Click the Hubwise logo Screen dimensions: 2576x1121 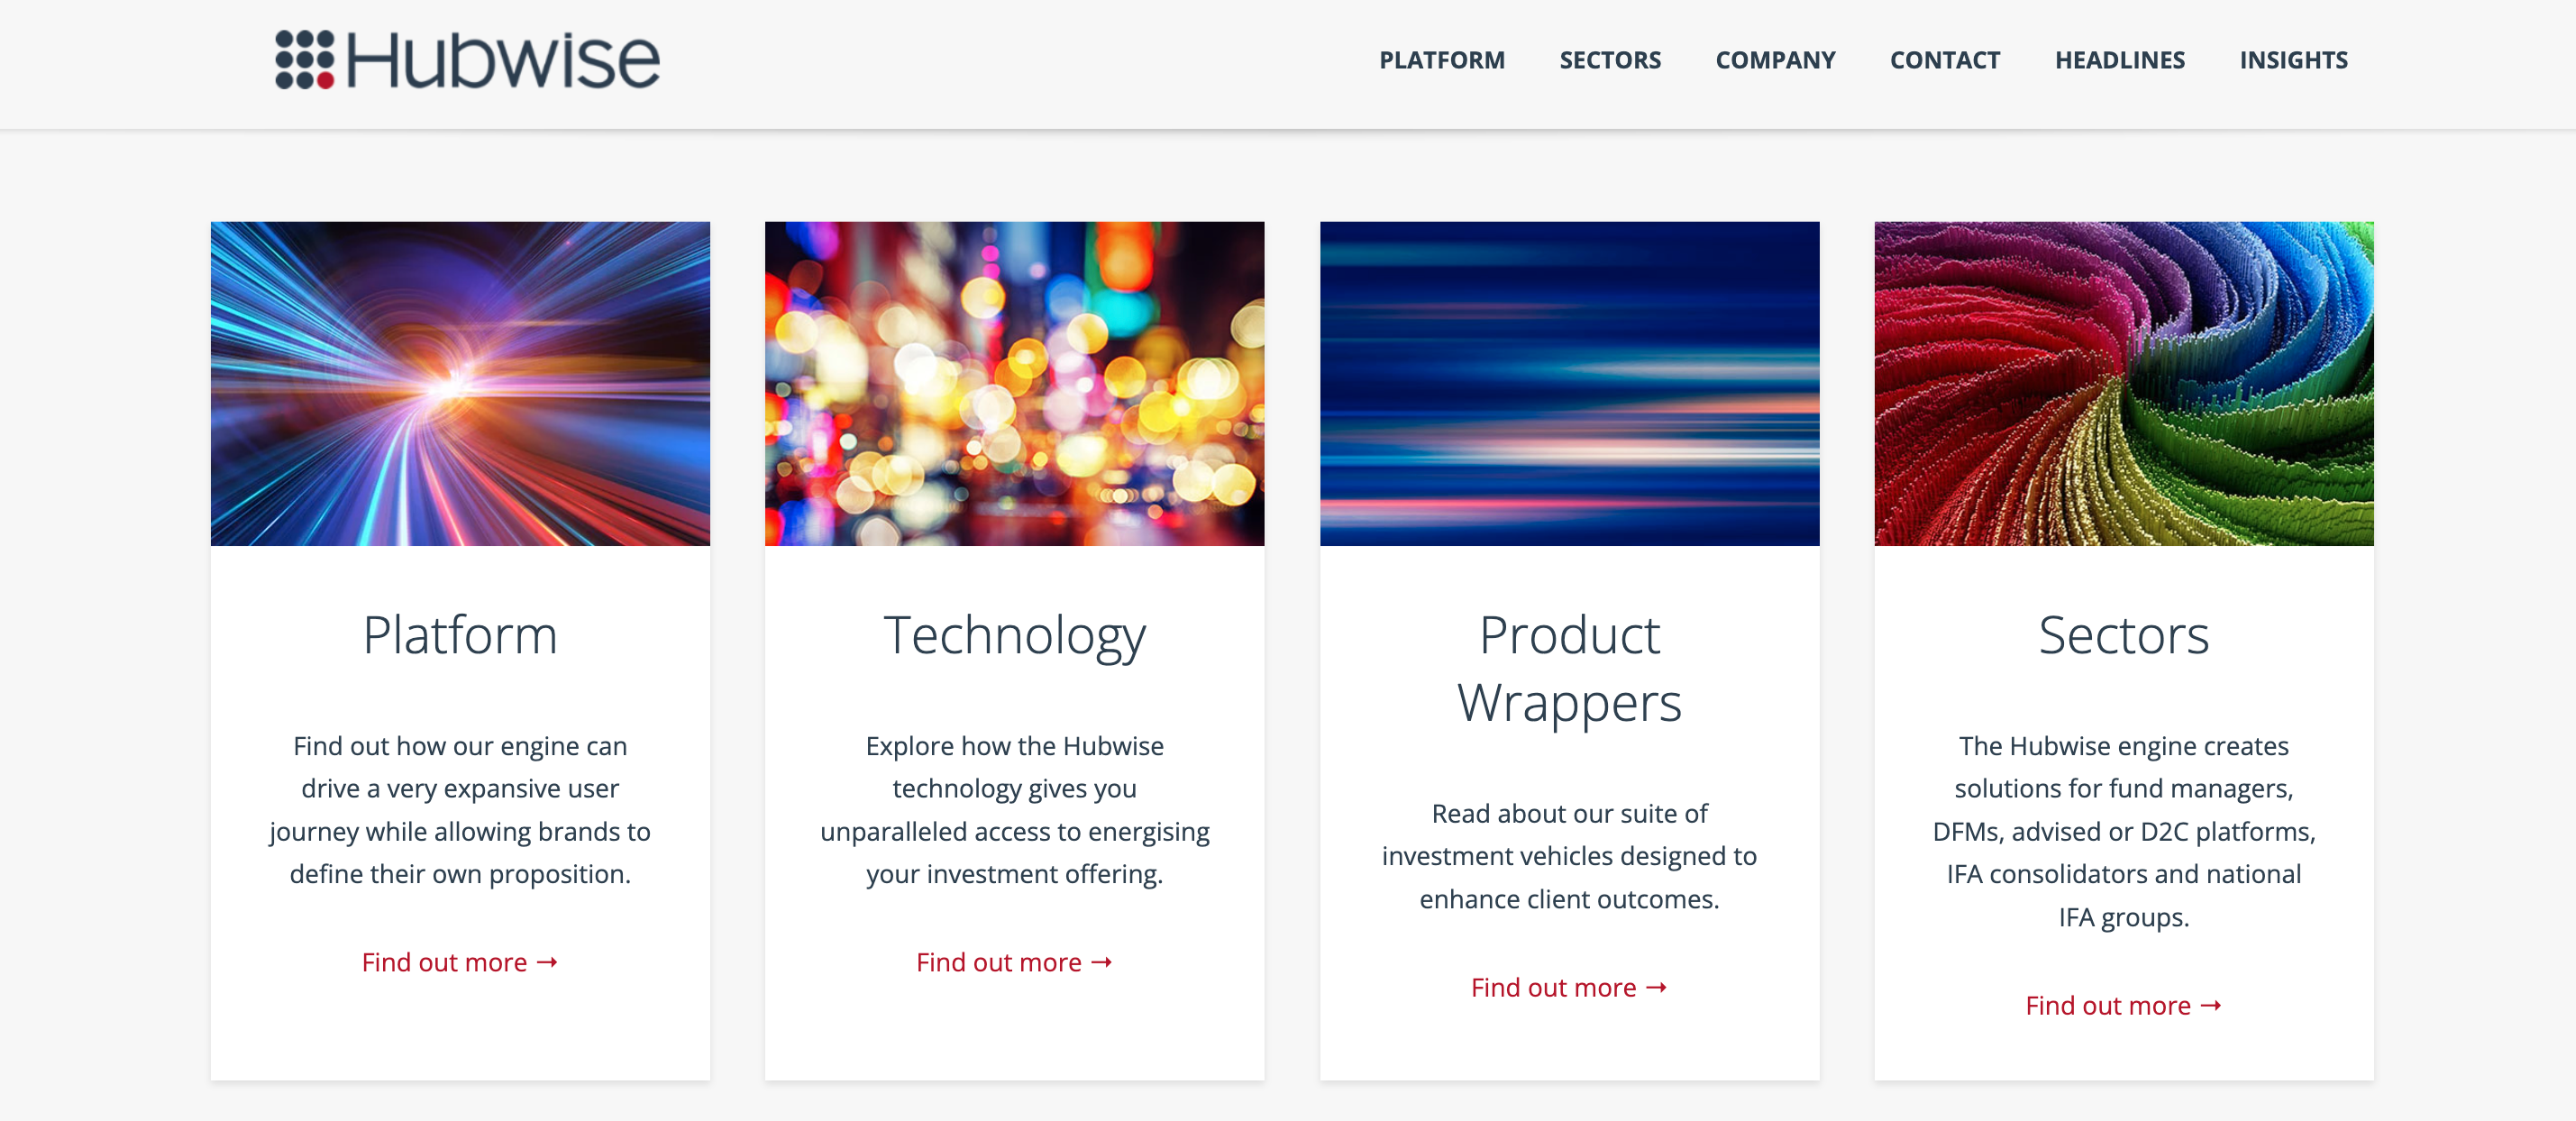tap(467, 60)
